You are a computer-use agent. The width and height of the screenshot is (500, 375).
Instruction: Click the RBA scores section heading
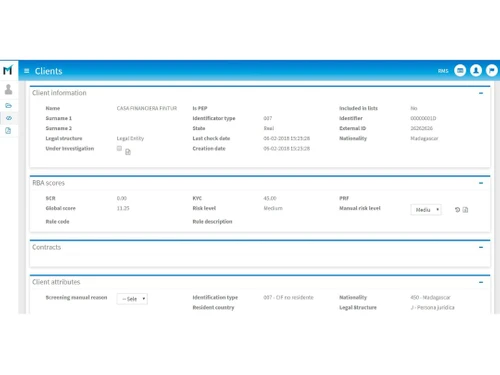[48, 183]
